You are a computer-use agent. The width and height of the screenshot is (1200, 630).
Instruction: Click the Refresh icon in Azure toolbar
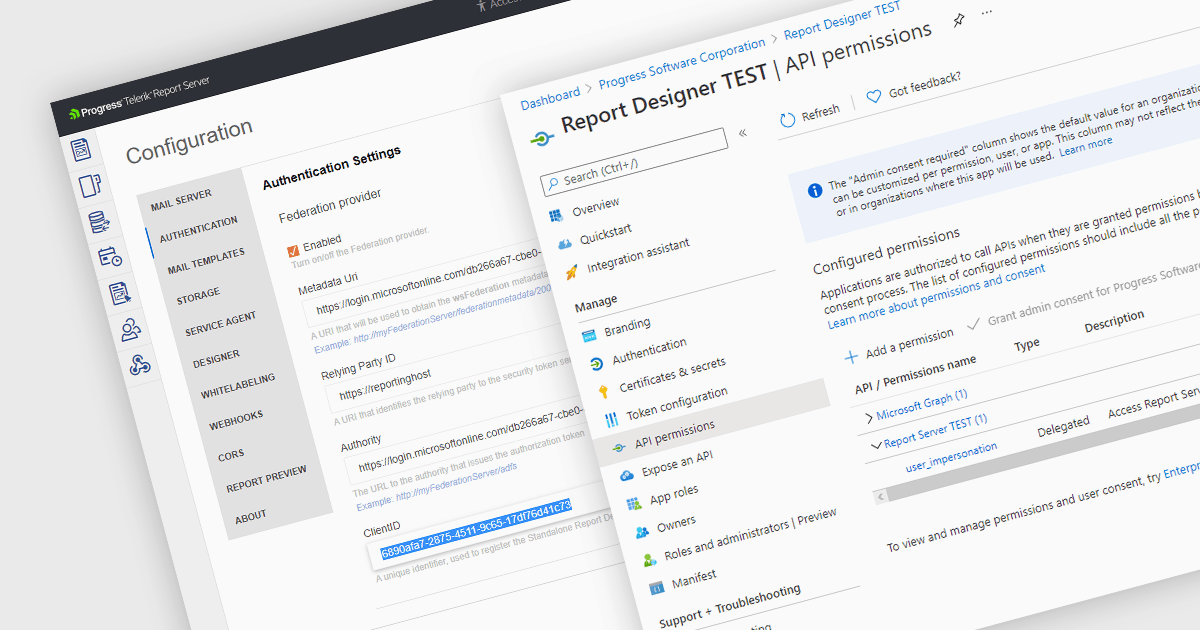787,118
